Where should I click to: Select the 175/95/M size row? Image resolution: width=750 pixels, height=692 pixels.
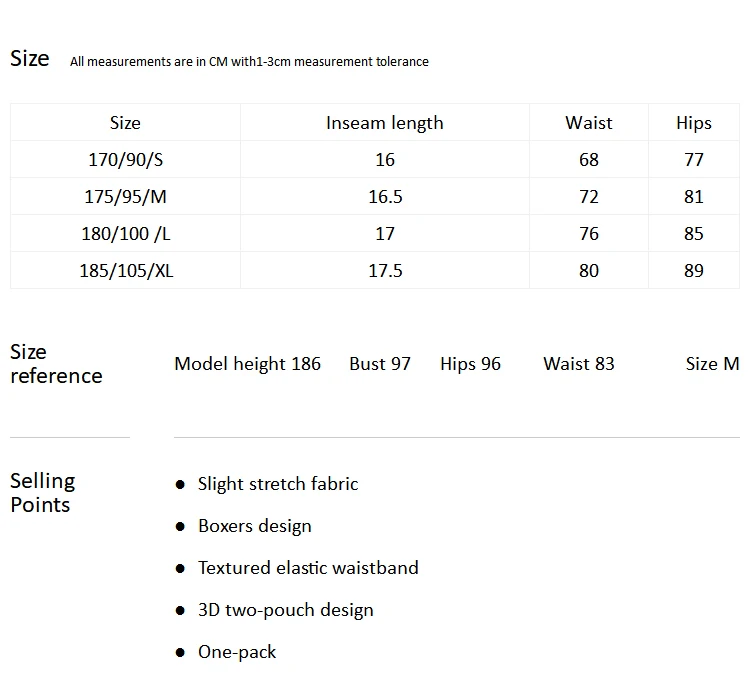point(375,197)
